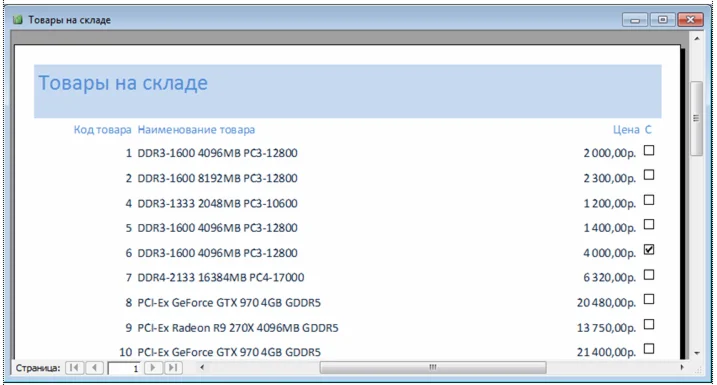
Task: Click the page number input field
Action: pos(124,368)
